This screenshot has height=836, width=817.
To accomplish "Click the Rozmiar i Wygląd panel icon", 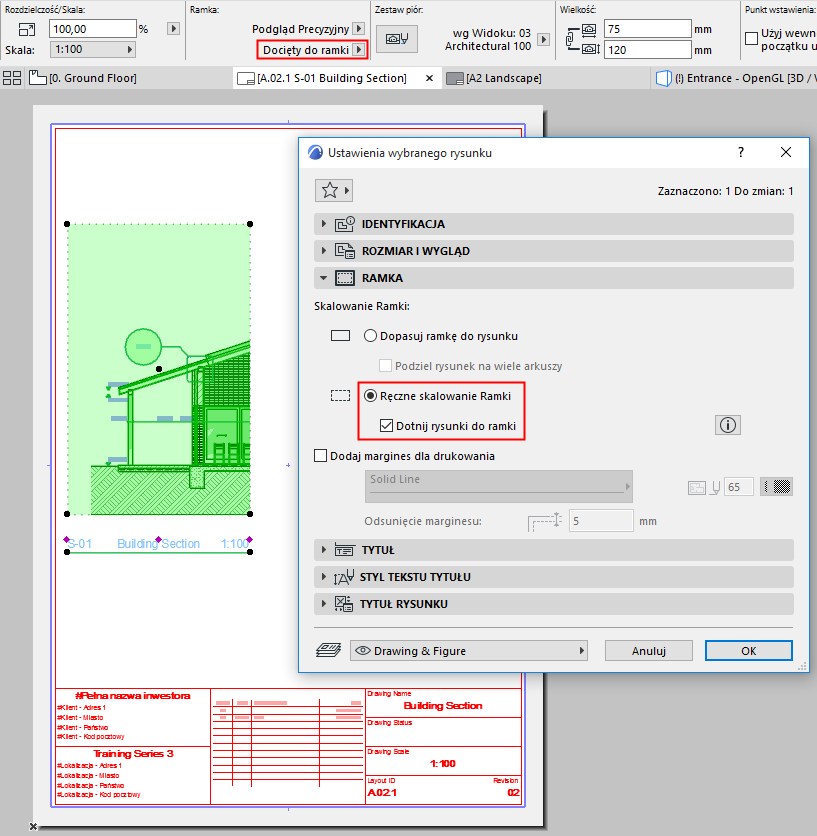I will point(345,251).
